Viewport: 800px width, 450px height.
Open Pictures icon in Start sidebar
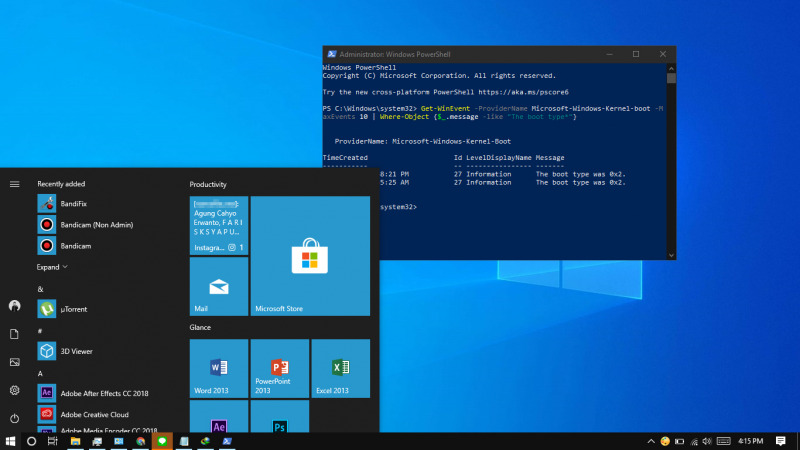[14, 362]
